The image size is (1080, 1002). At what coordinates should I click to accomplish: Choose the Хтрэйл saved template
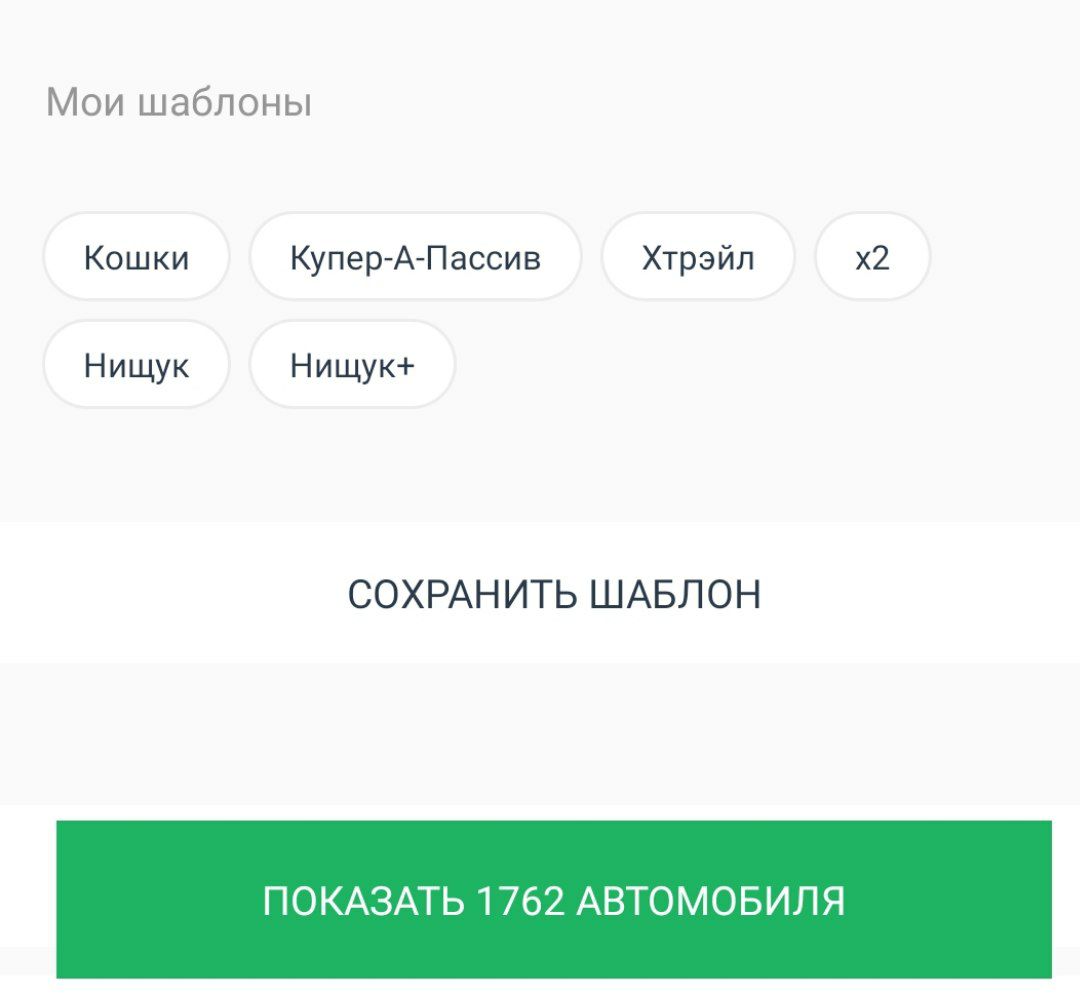pos(698,257)
